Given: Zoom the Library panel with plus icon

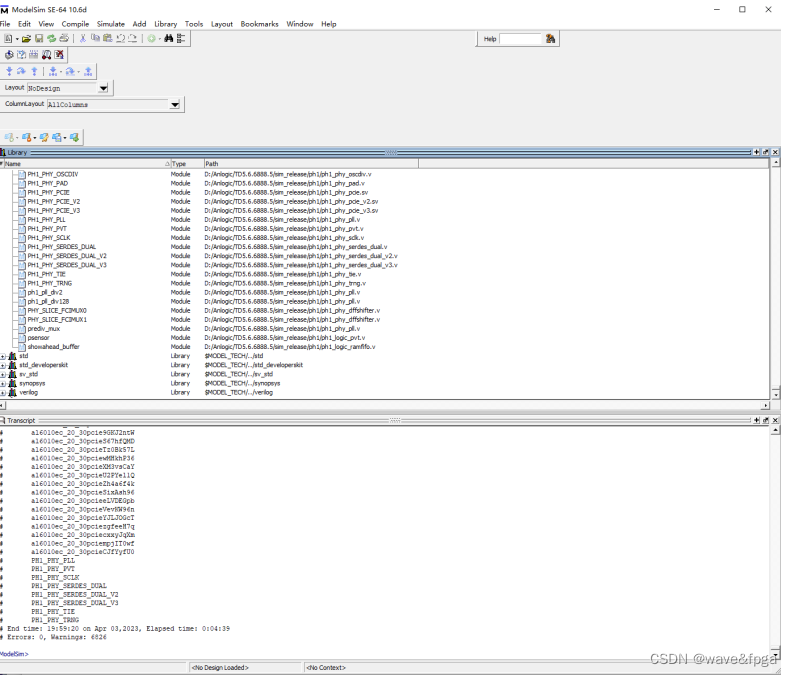Looking at the screenshot, I should (757, 152).
